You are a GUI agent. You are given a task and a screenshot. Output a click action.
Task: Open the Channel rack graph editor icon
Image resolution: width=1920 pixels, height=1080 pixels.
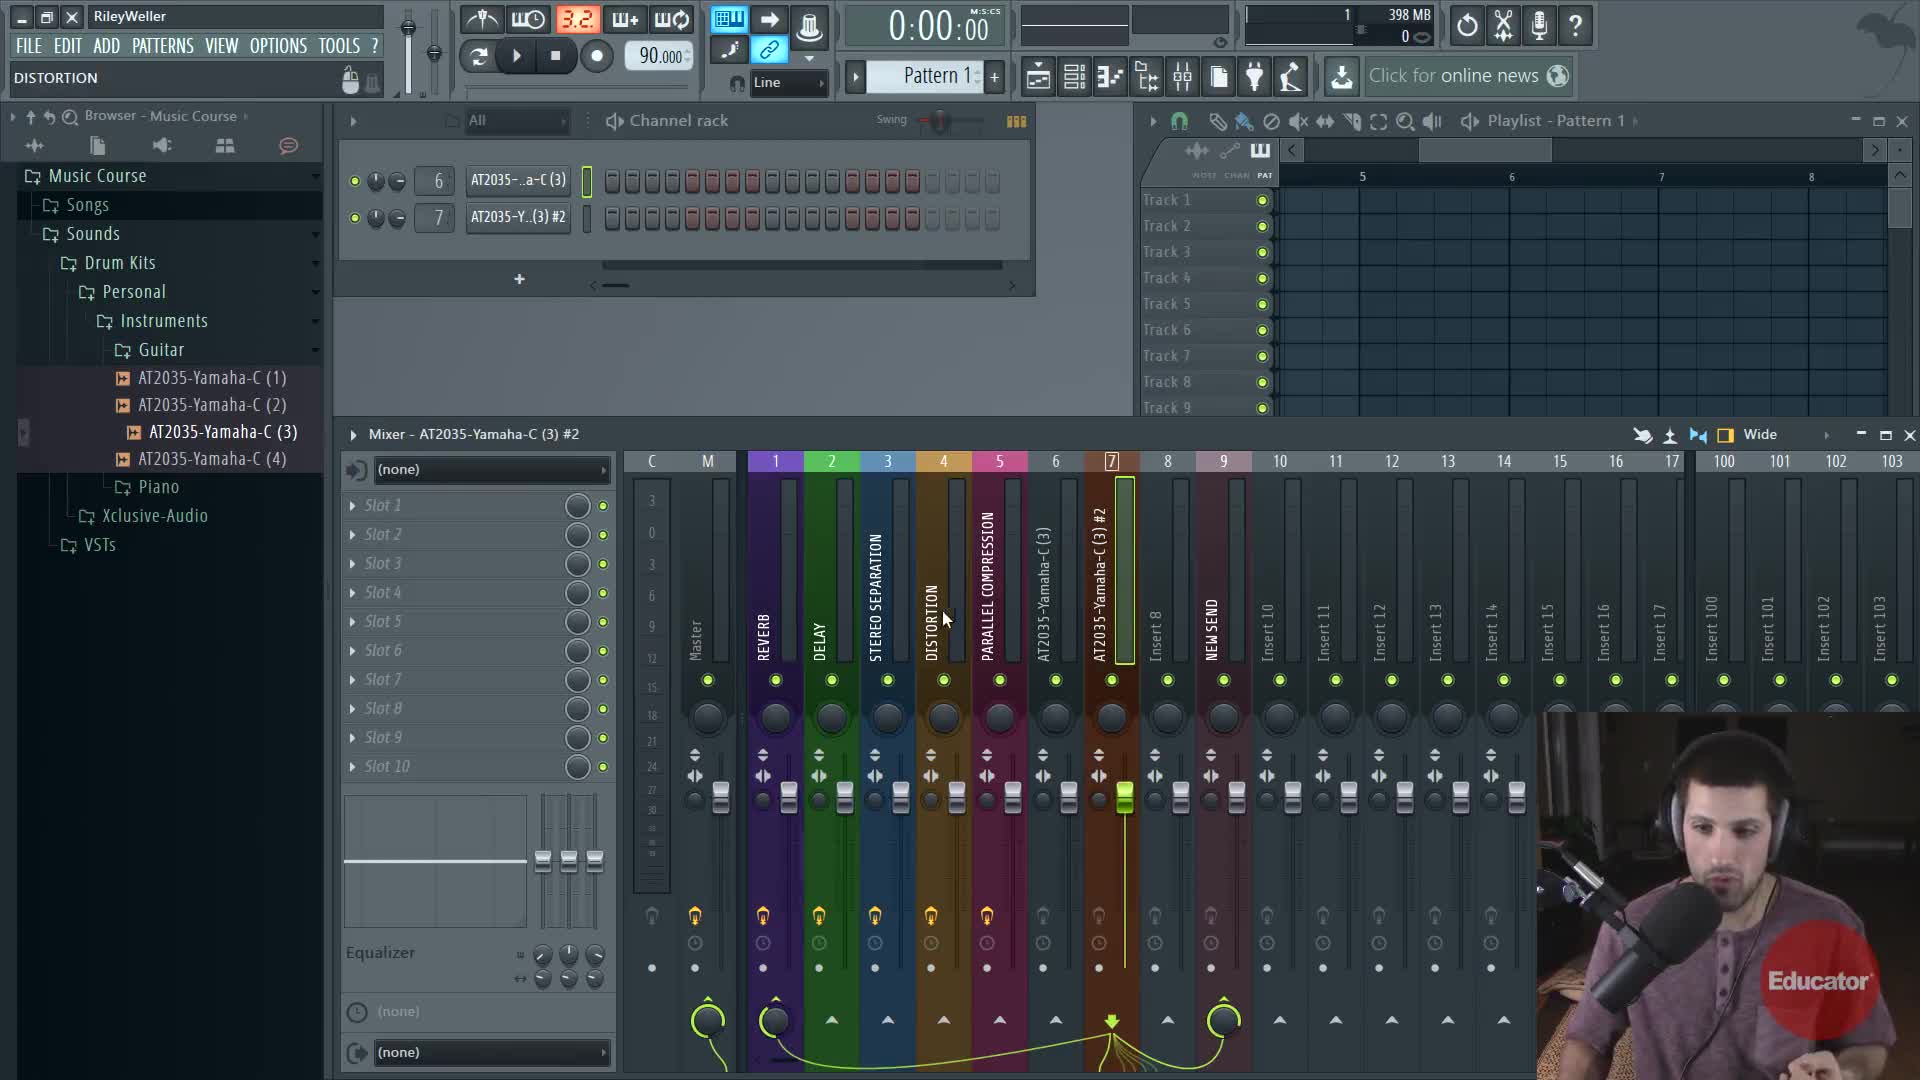click(1016, 121)
